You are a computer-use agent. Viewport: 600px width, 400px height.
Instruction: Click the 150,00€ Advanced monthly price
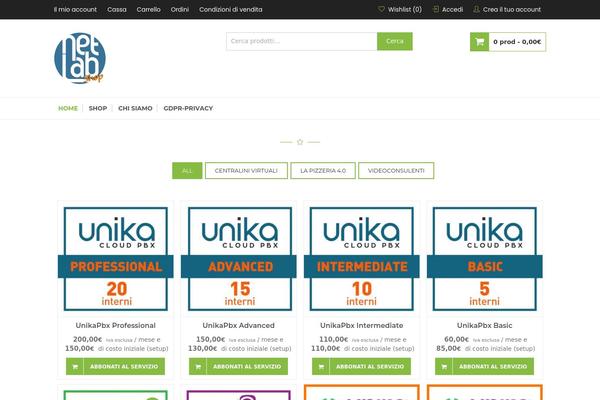210,340
